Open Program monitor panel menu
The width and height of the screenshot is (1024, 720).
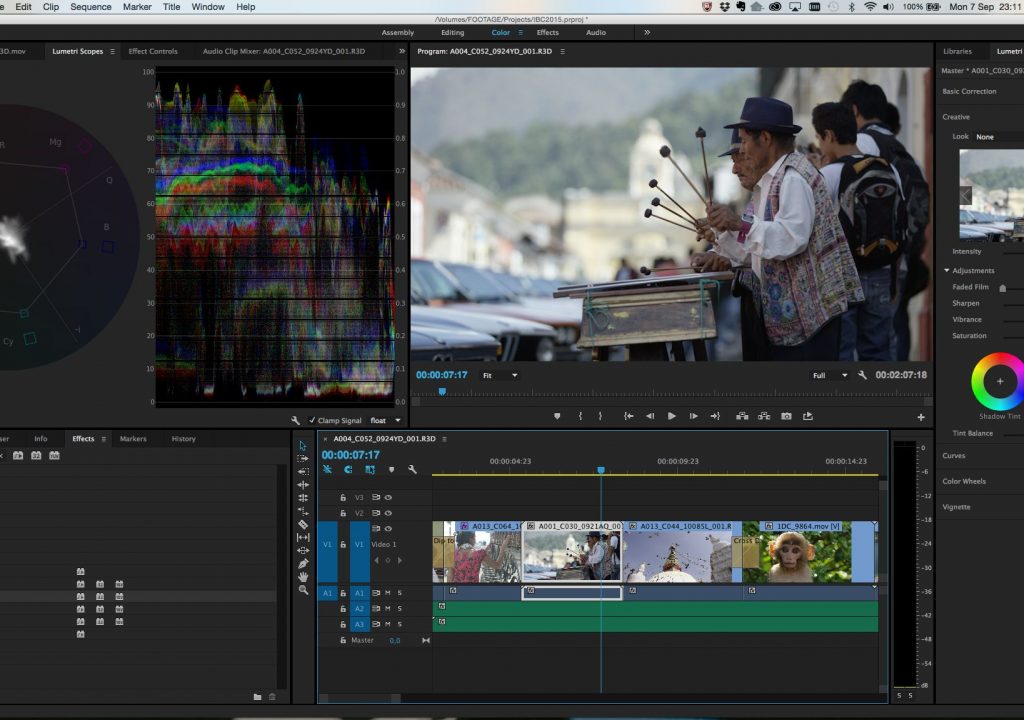click(x=562, y=51)
